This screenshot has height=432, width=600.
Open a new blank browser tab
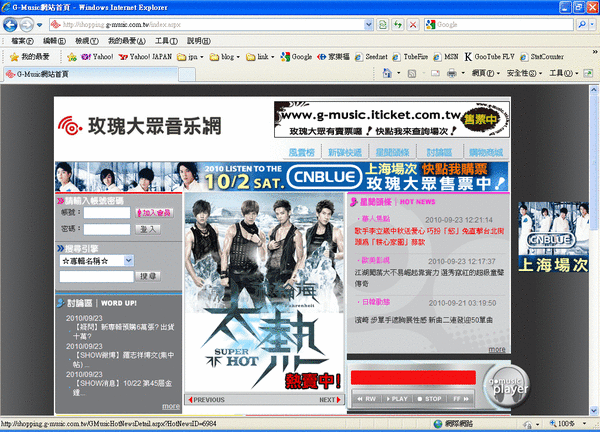click(187, 74)
